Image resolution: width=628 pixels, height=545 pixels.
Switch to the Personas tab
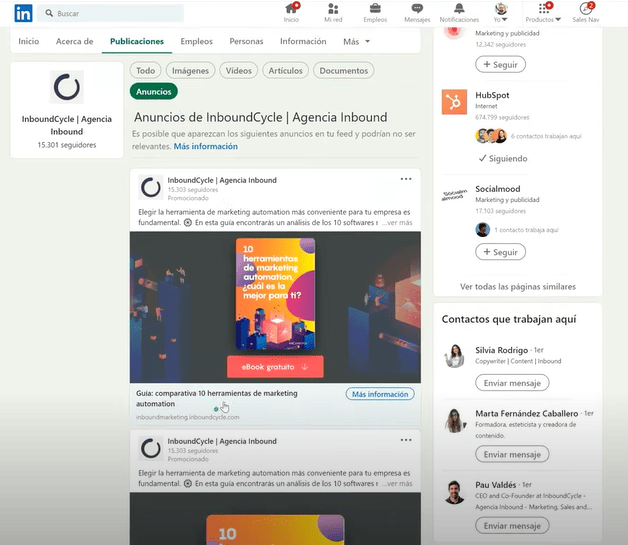246,41
